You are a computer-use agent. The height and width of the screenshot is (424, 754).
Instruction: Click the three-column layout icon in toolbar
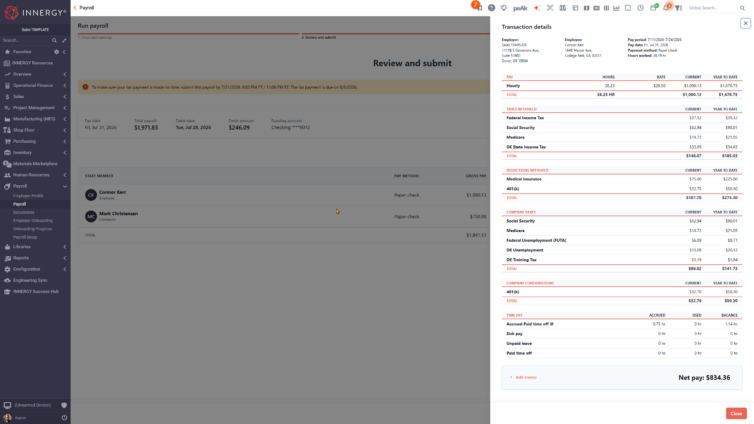coord(606,8)
